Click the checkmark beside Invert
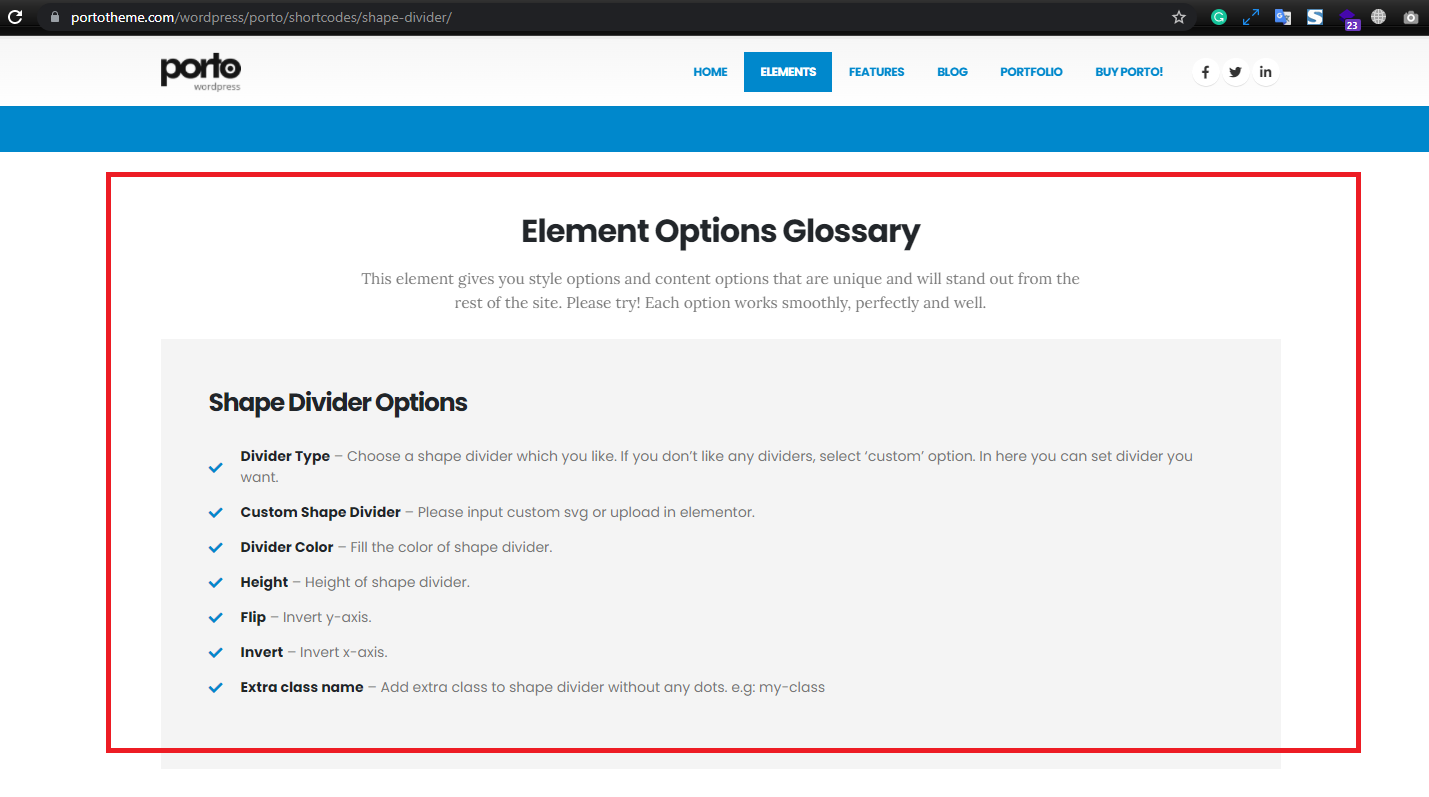The image size is (1429, 797). tap(215, 653)
